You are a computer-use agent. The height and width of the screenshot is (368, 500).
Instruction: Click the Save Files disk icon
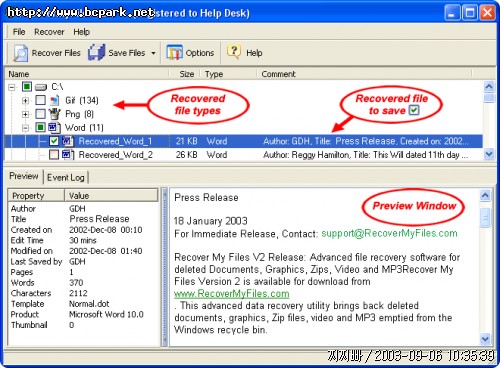pyautogui.click(x=97, y=52)
